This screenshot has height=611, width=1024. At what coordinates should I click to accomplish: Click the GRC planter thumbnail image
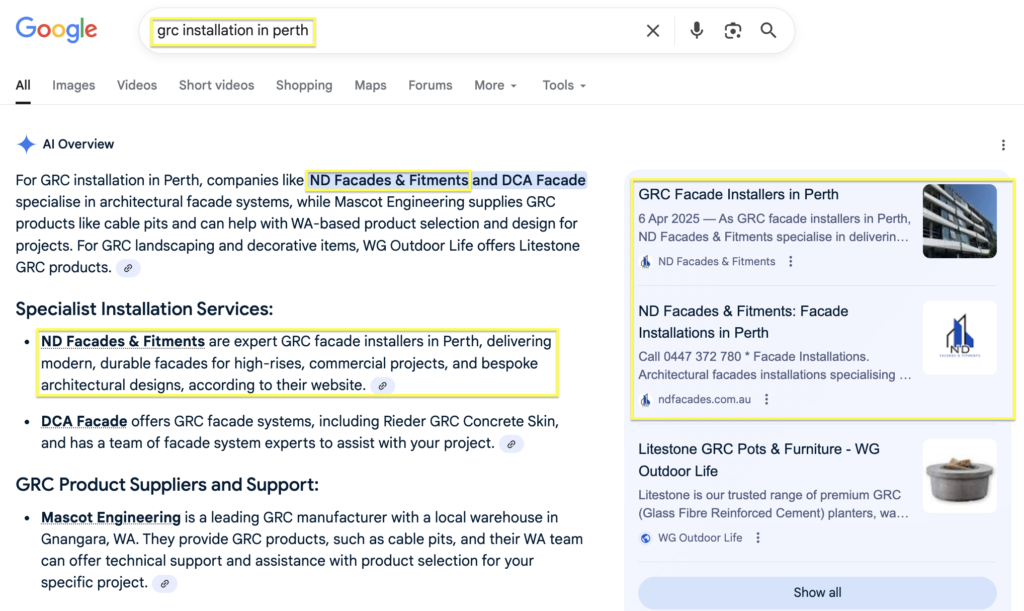pos(959,475)
